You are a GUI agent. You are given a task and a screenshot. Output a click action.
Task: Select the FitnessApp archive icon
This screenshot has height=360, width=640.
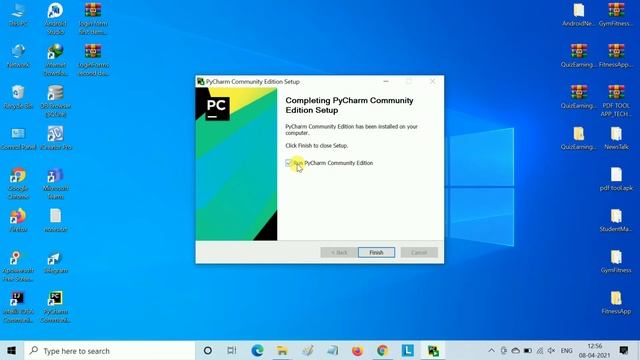click(616, 56)
